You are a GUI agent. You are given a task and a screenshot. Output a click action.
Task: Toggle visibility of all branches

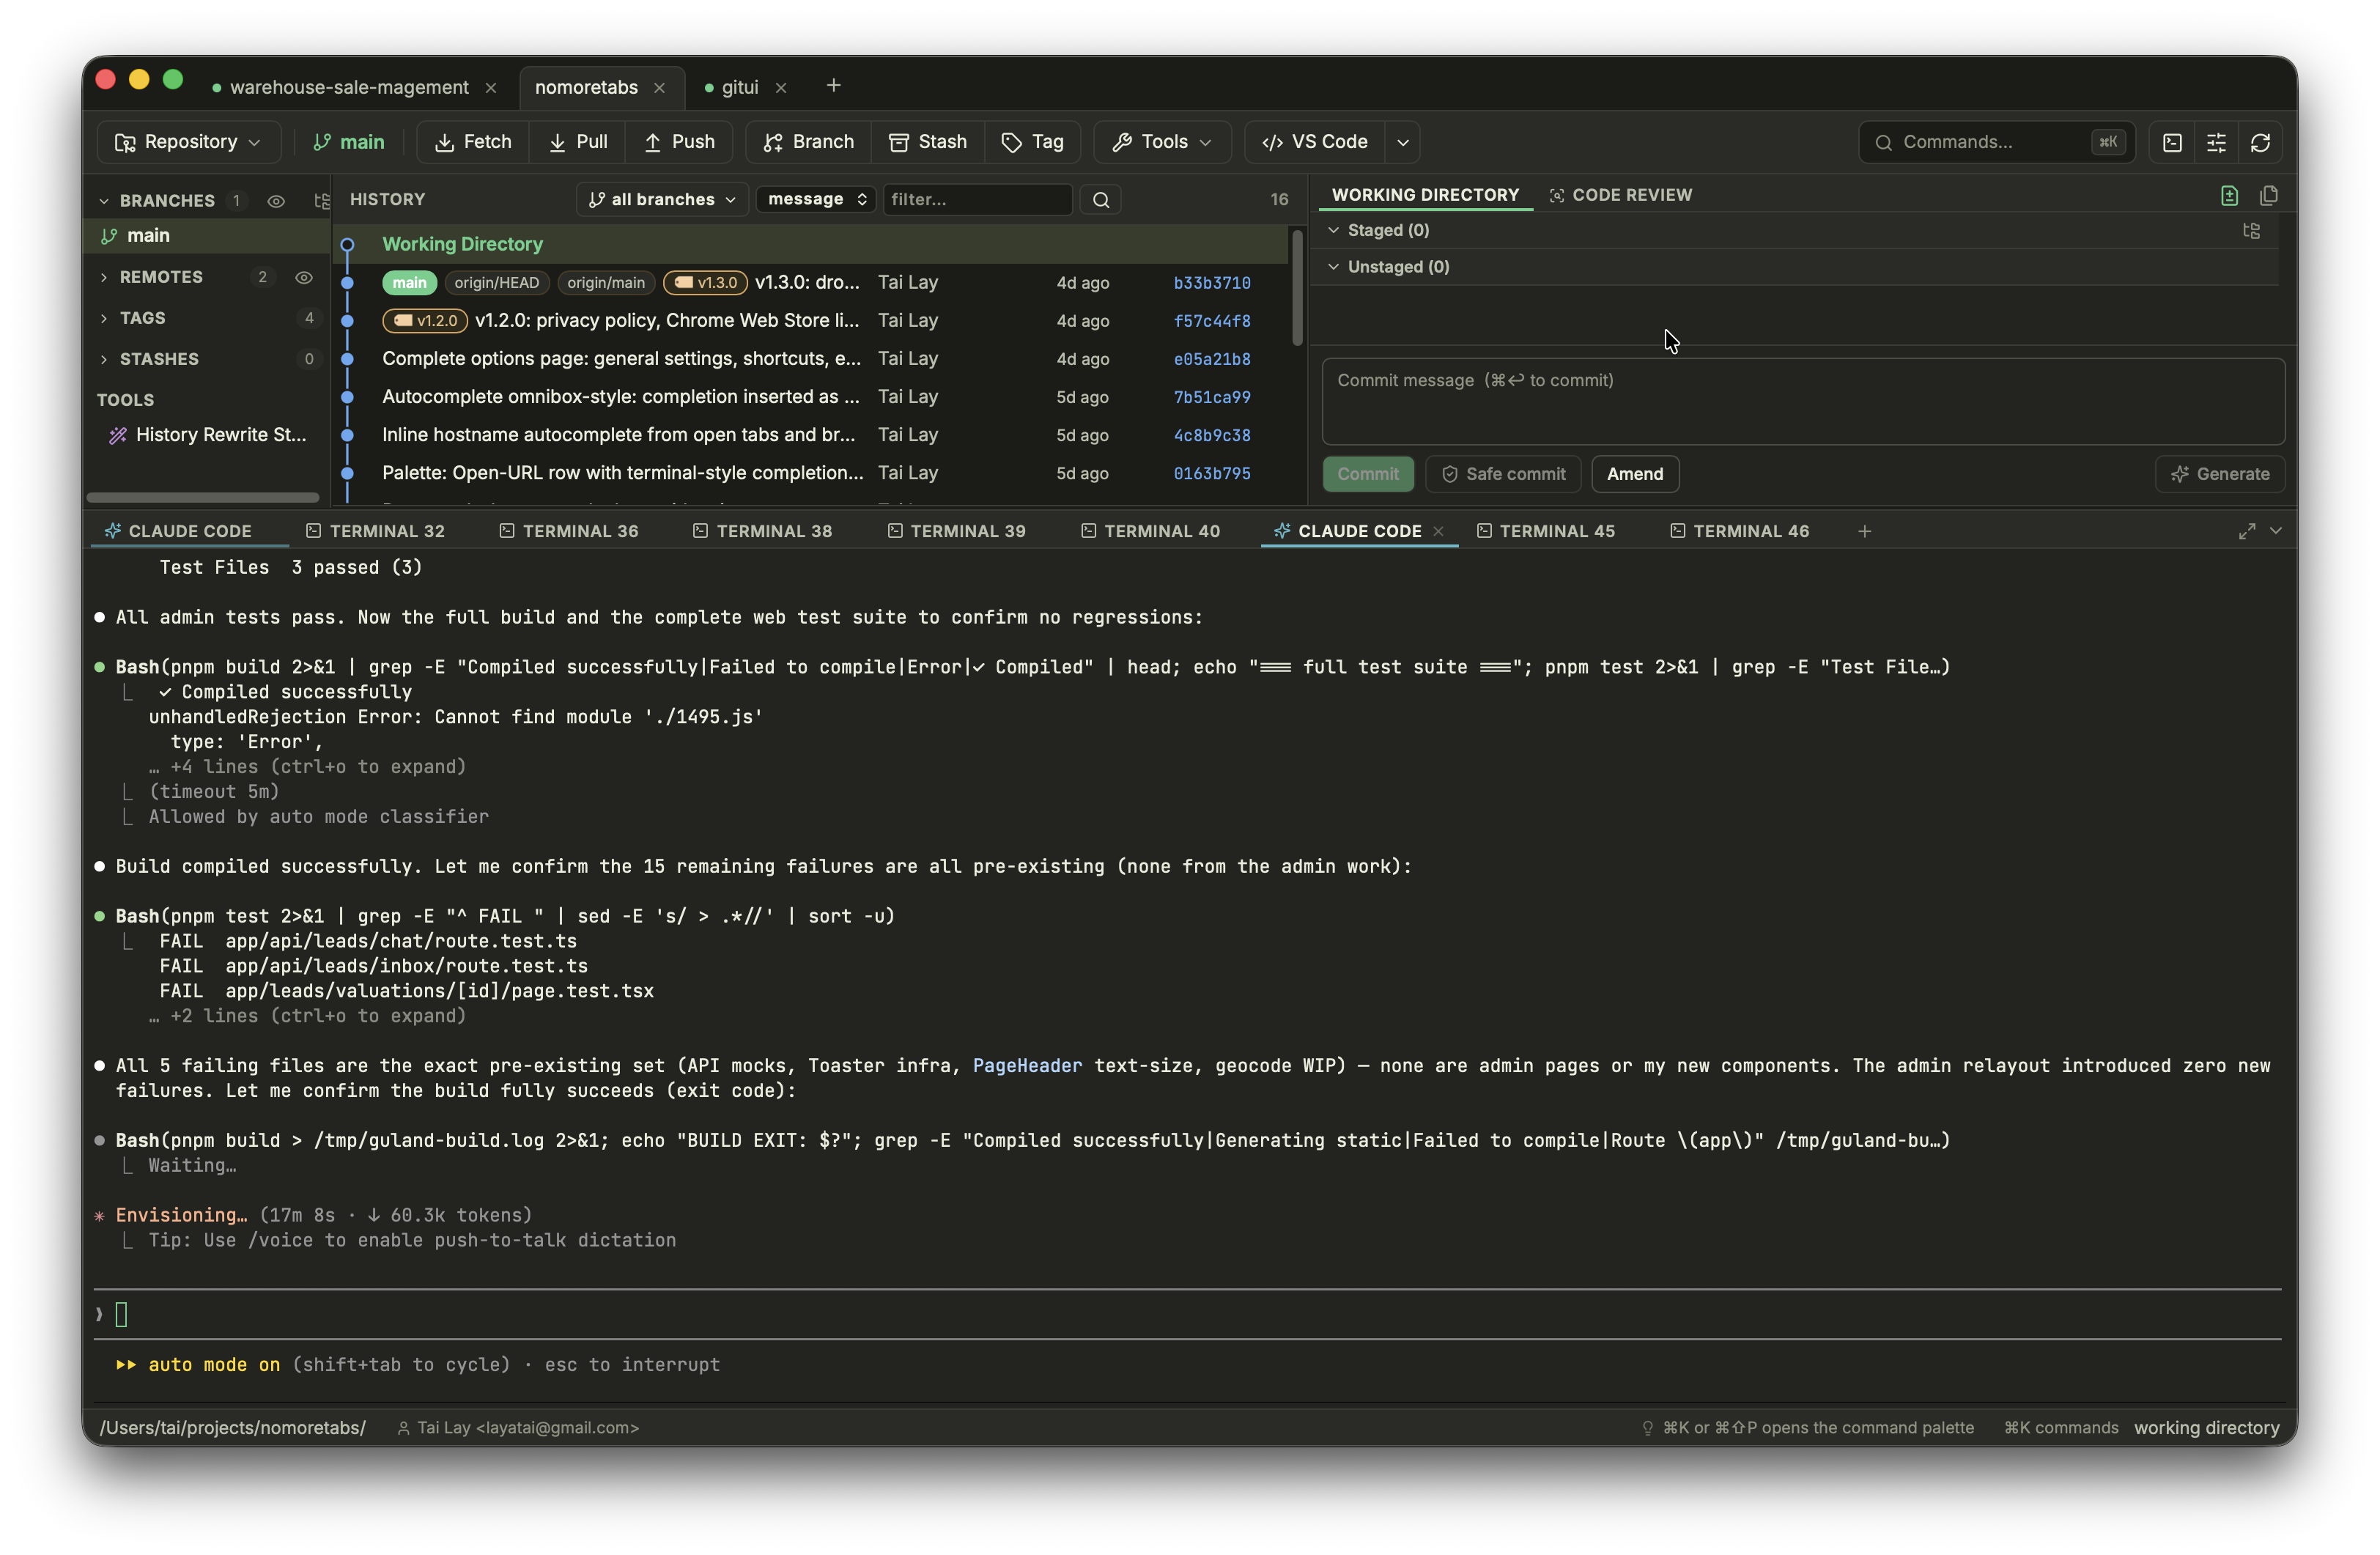click(276, 201)
